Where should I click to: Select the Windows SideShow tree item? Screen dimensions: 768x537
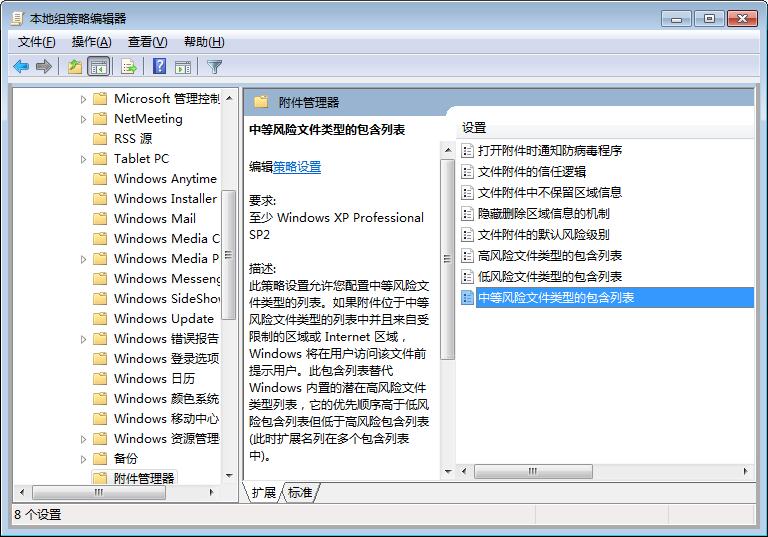pos(167,298)
